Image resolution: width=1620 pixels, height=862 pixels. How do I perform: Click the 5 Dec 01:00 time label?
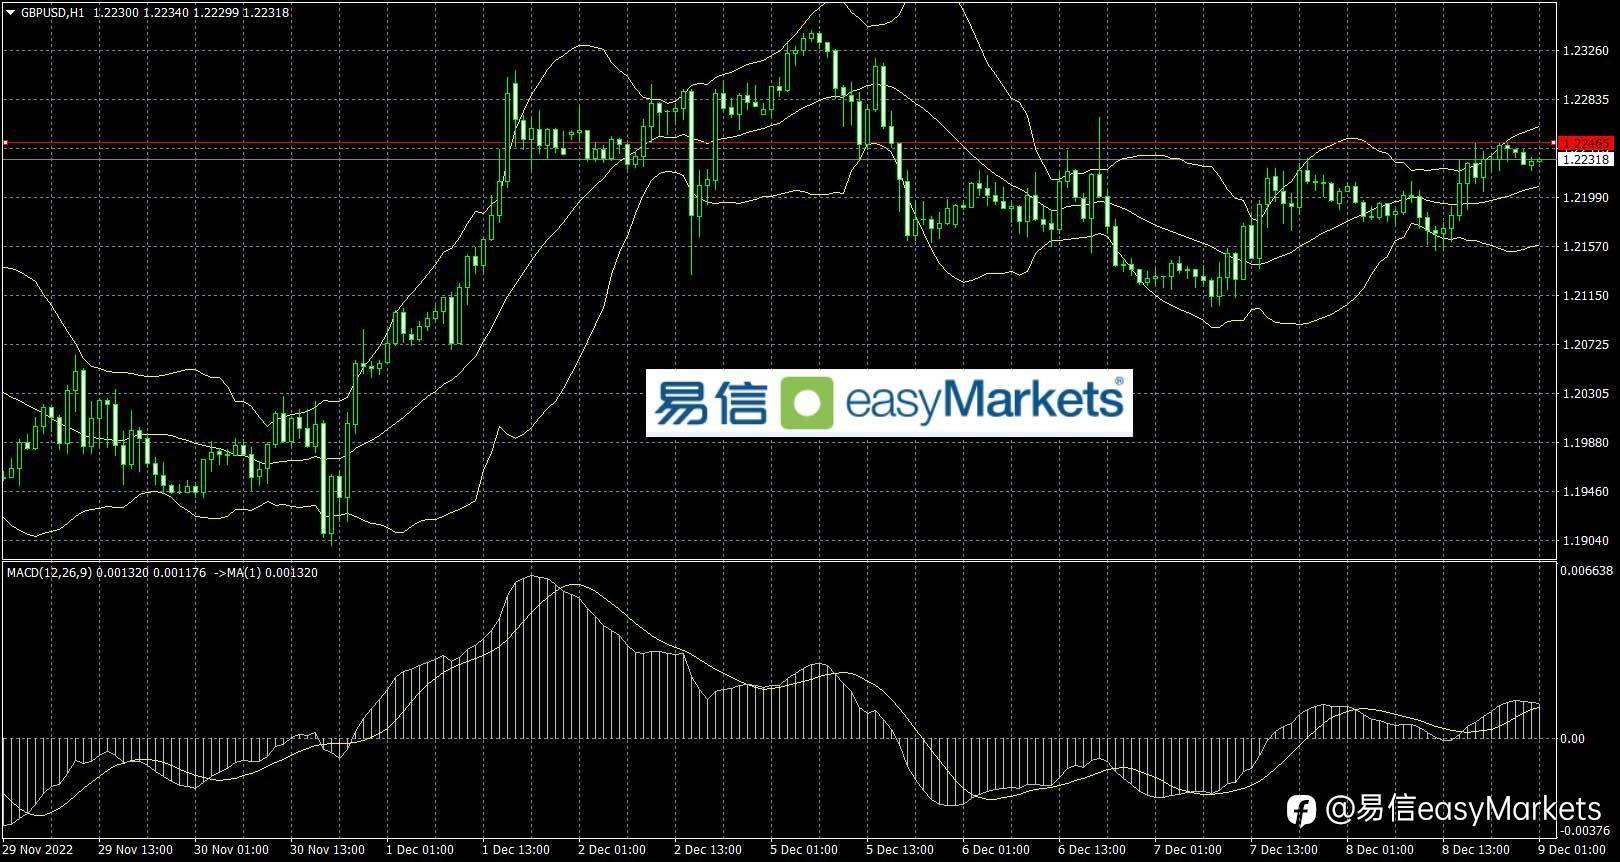[x=804, y=850]
